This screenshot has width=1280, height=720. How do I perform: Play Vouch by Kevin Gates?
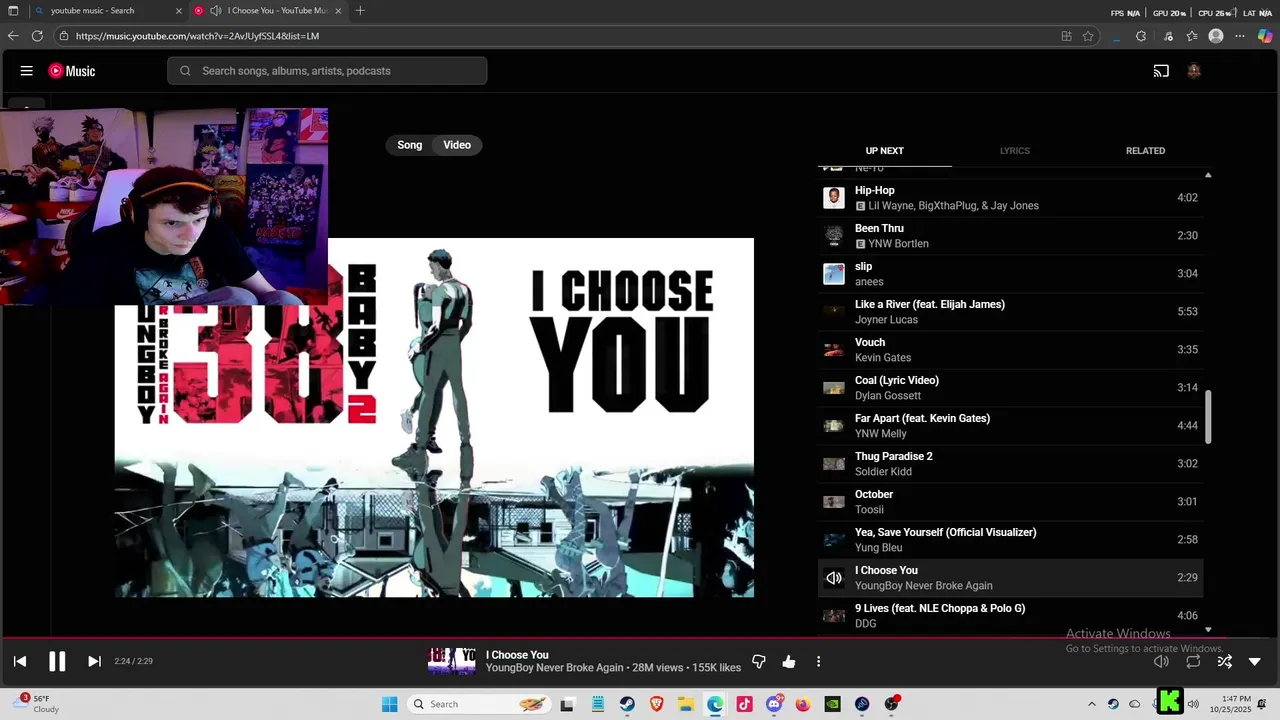[x=1011, y=350]
